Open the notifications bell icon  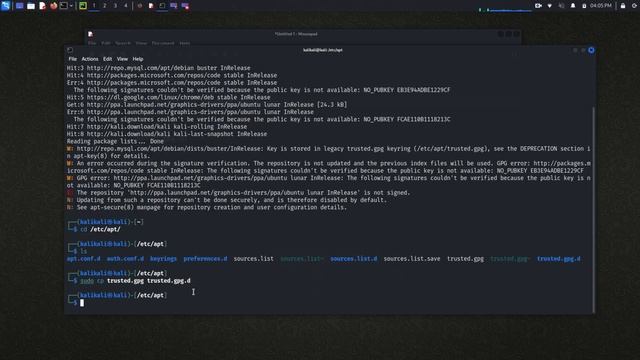(573, 6)
